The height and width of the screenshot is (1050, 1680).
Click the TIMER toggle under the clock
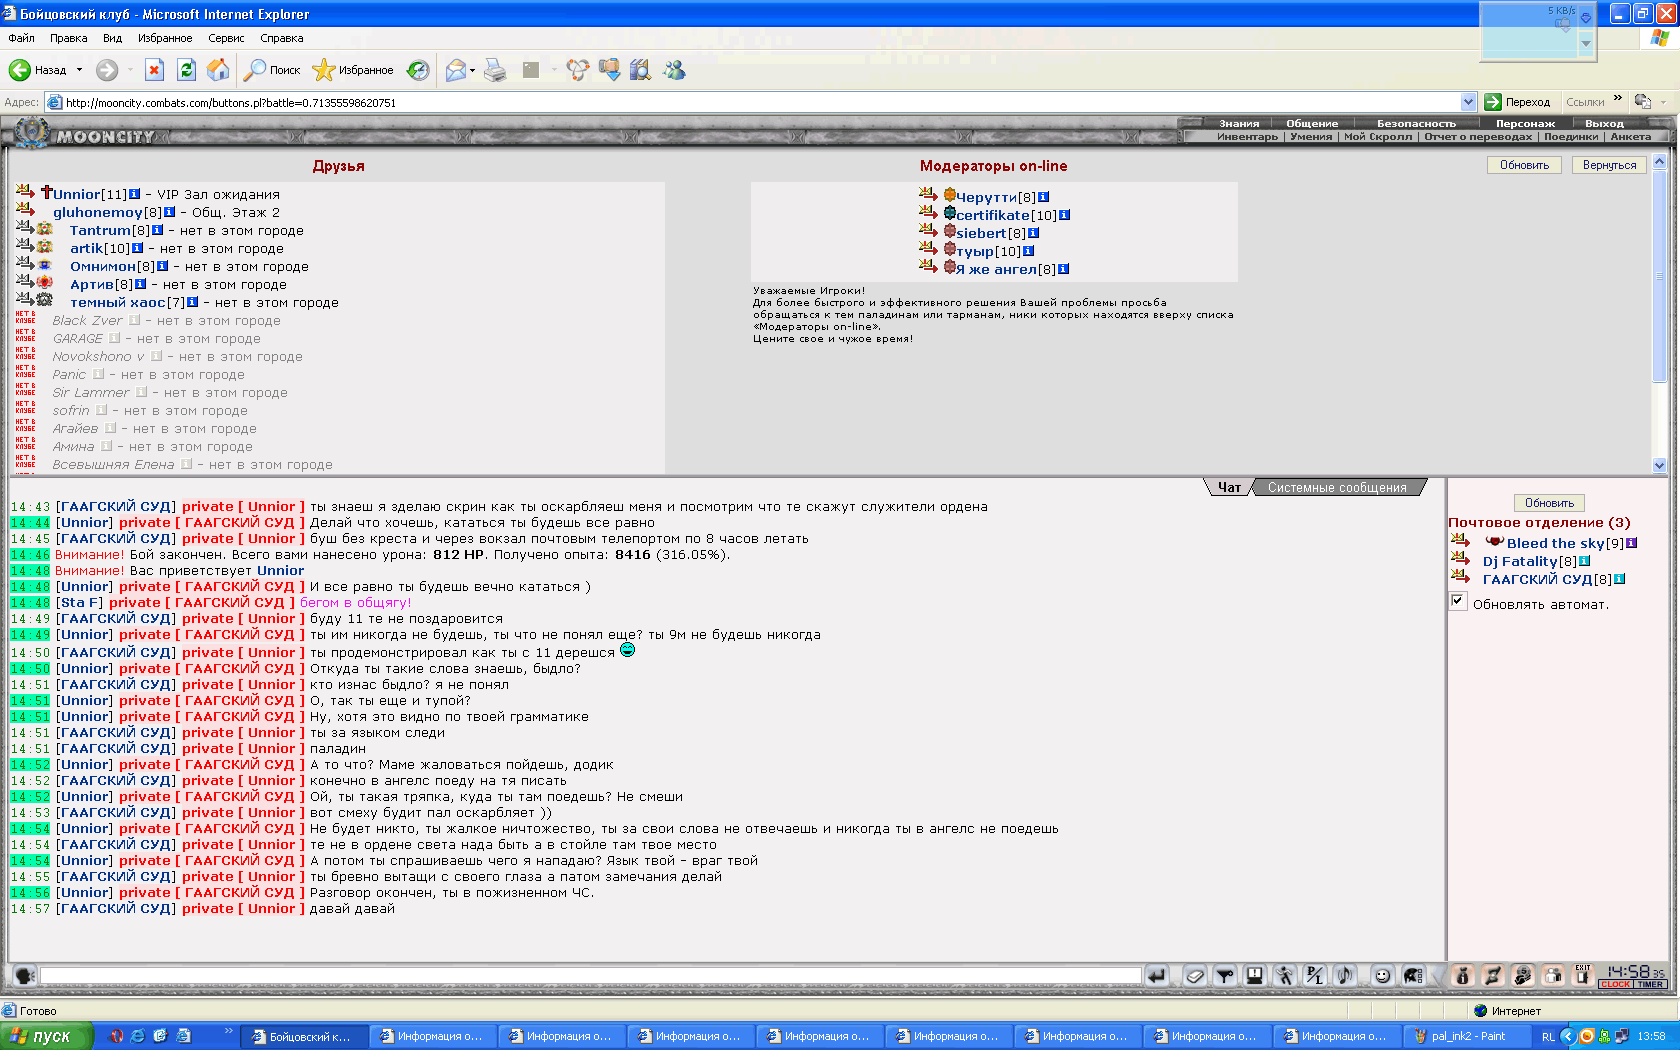coord(1650,985)
